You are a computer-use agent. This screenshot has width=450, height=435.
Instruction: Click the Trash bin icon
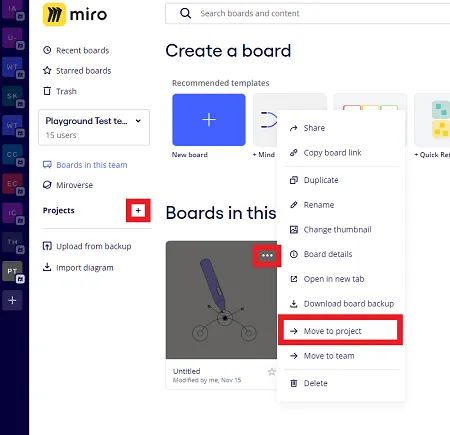[47, 91]
